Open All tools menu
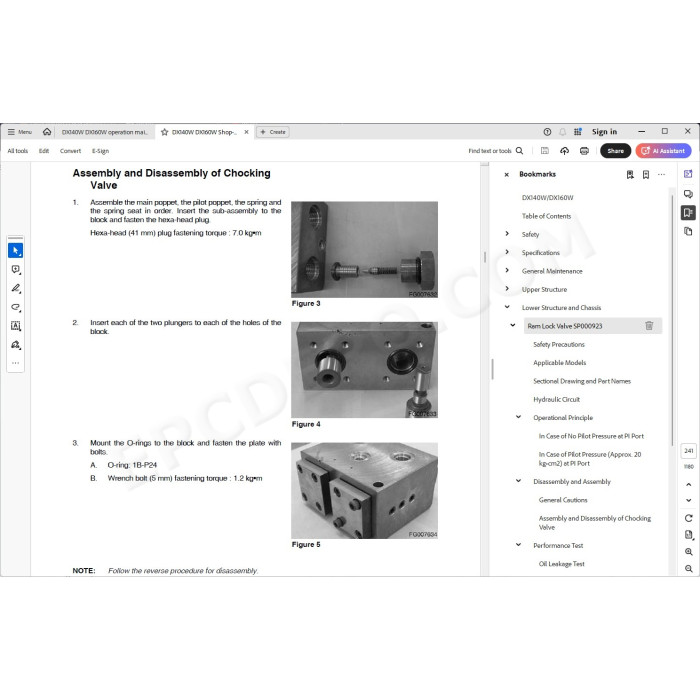Image resolution: width=700 pixels, height=700 pixels. pos(18,151)
